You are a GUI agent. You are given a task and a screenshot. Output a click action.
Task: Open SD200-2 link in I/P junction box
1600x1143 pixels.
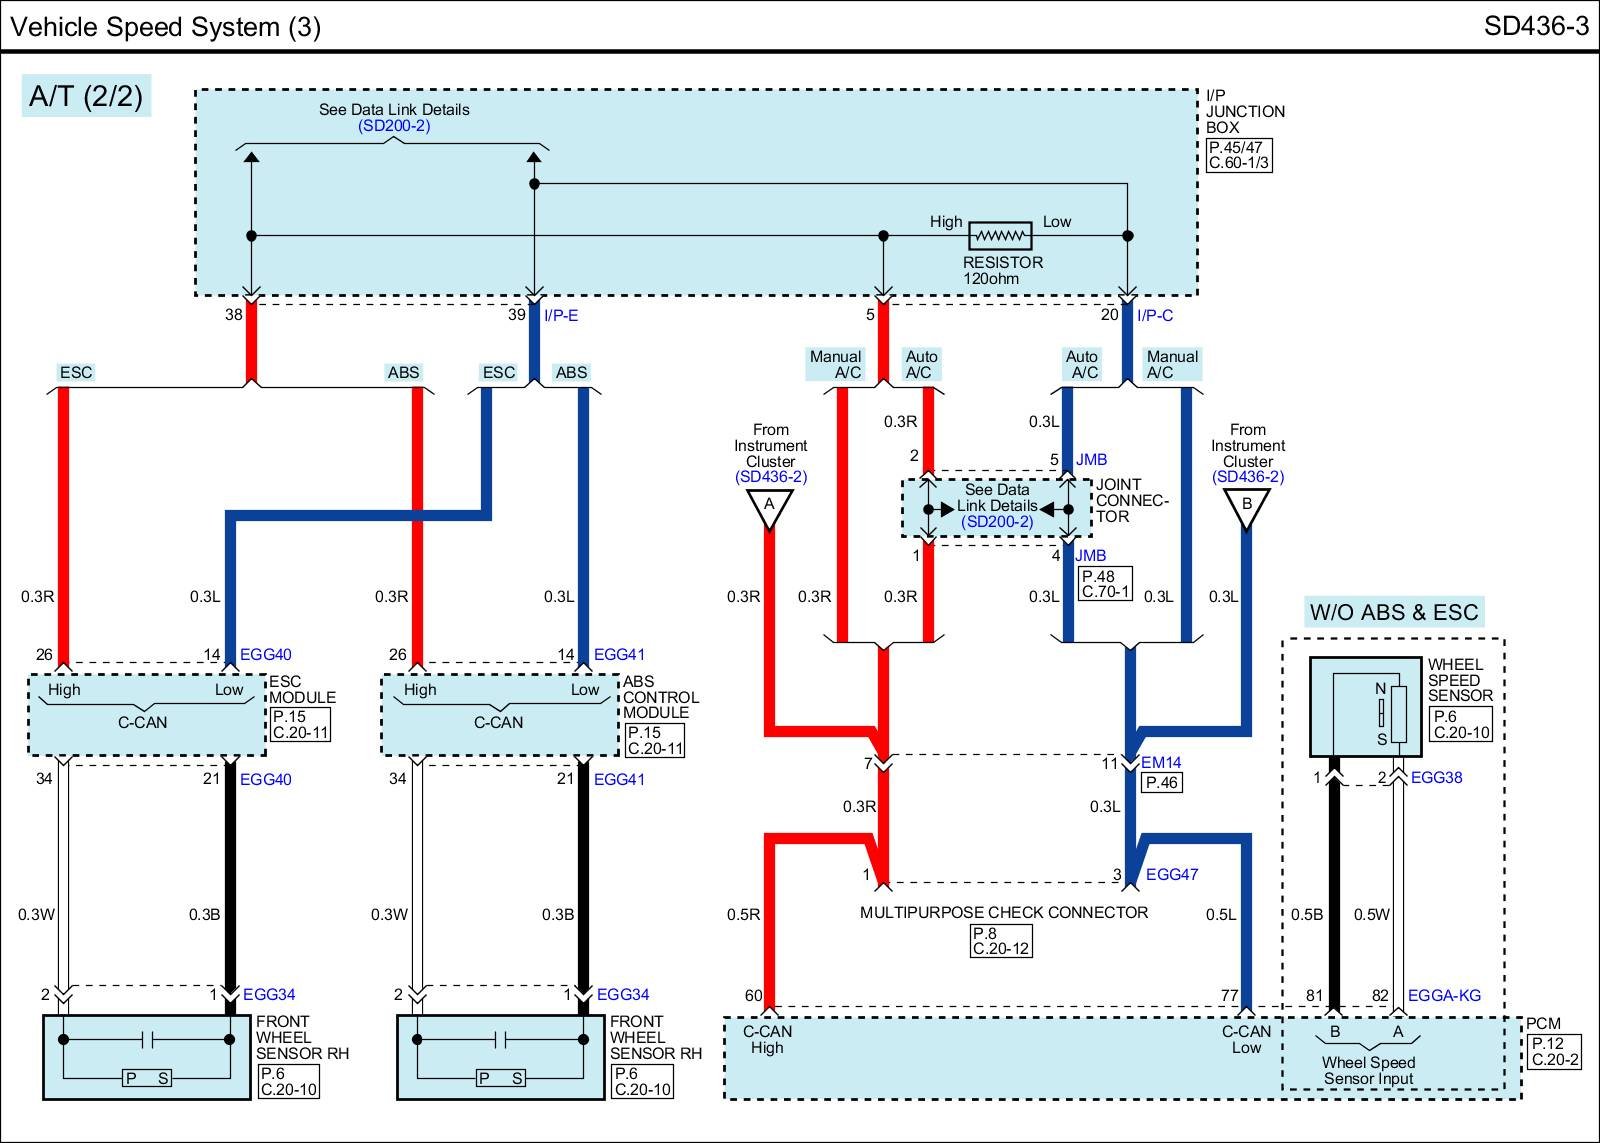point(394,126)
